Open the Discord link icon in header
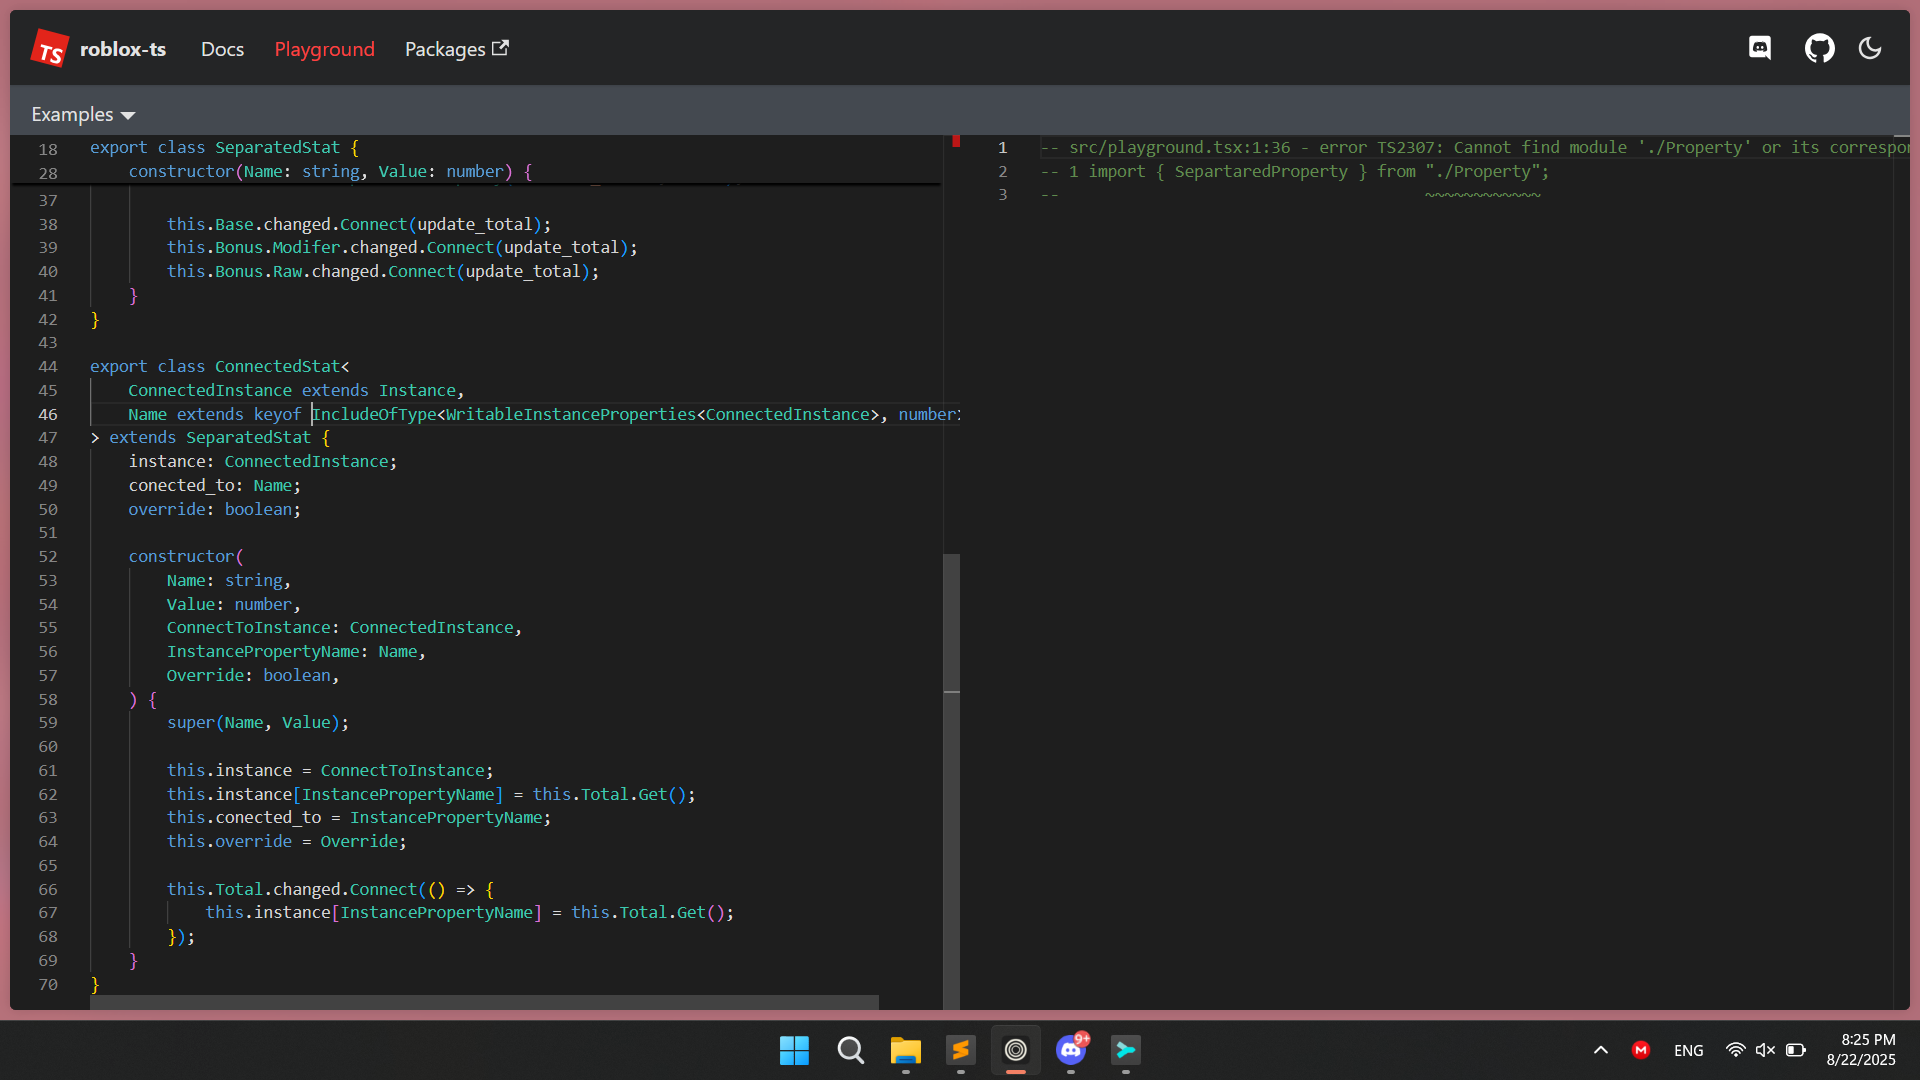Viewport: 1920px width, 1080px height. (1760, 48)
